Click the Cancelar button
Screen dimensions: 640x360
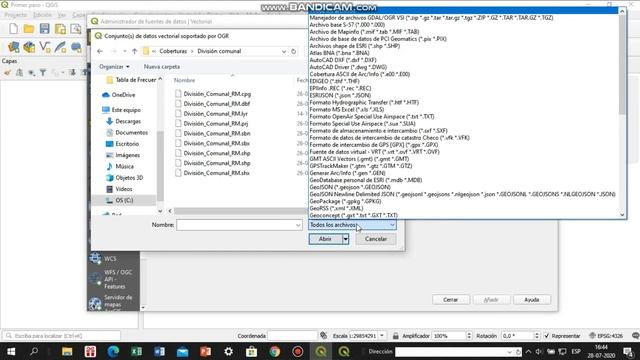coord(376,239)
